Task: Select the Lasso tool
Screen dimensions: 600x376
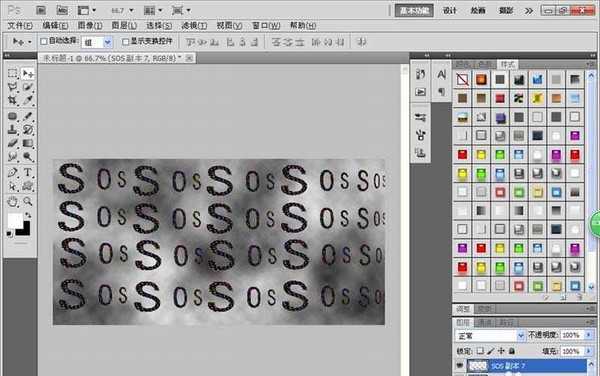Action: [12, 87]
